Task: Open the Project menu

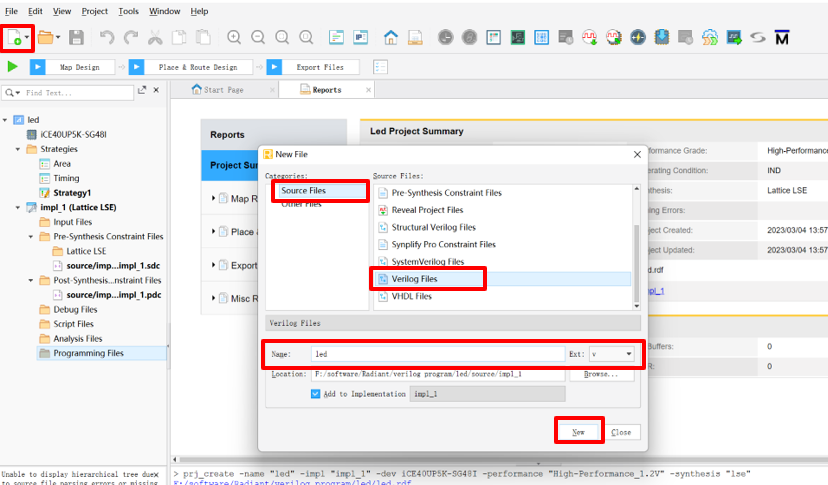Action: [95, 11]
